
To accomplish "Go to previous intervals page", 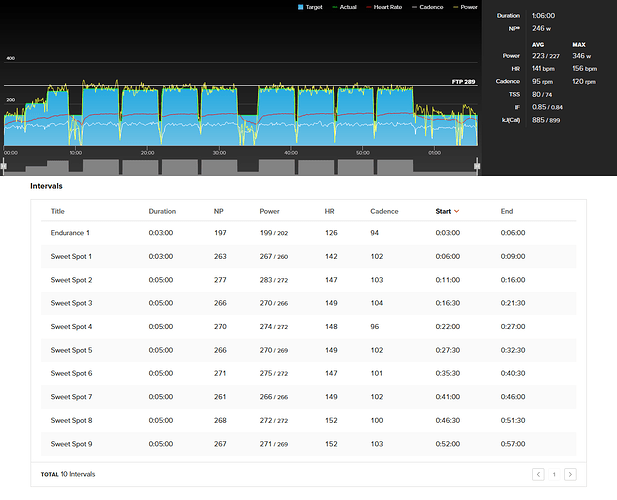I will tap(538, 474).
